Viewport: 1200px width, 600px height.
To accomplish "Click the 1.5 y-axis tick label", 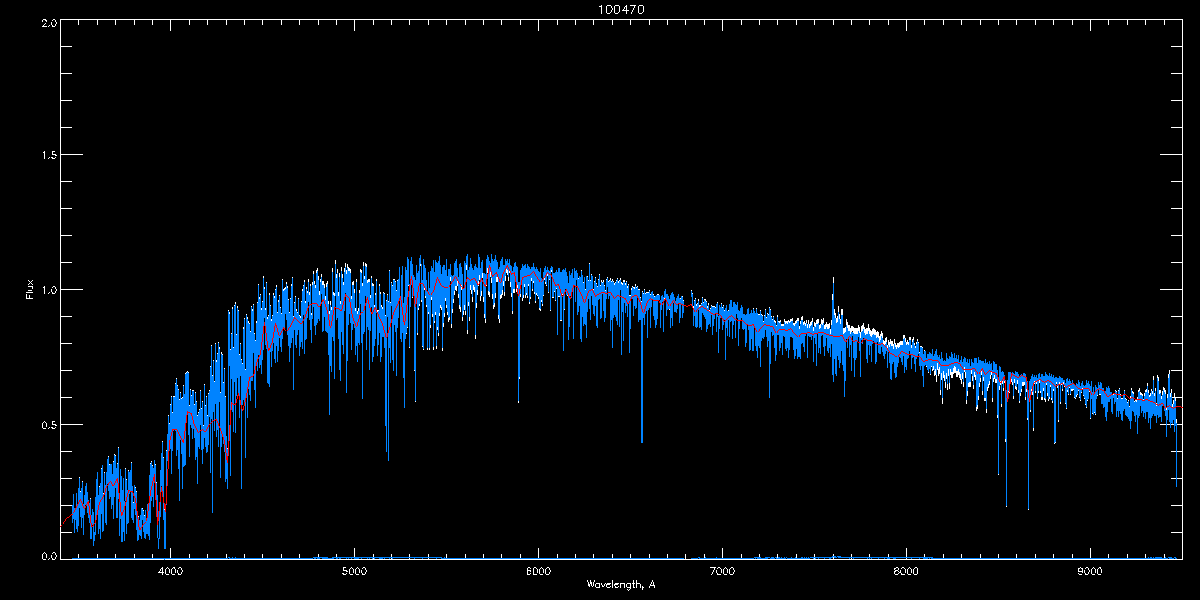I will pyautogui.click(x=47, y=156).
